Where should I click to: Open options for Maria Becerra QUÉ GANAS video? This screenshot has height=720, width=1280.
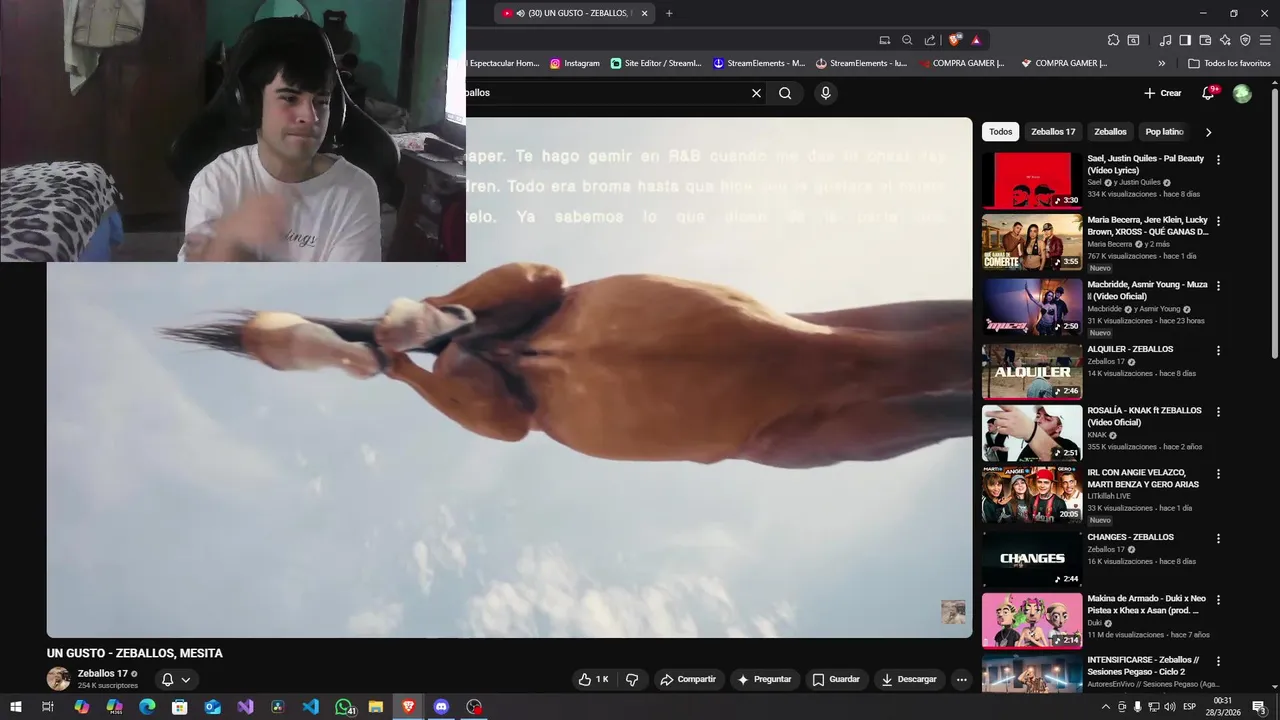click(1218, 221)
